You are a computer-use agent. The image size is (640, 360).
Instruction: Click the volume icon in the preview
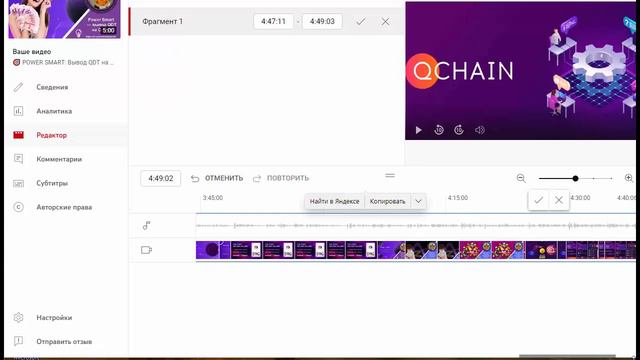[x=480, y=130]
